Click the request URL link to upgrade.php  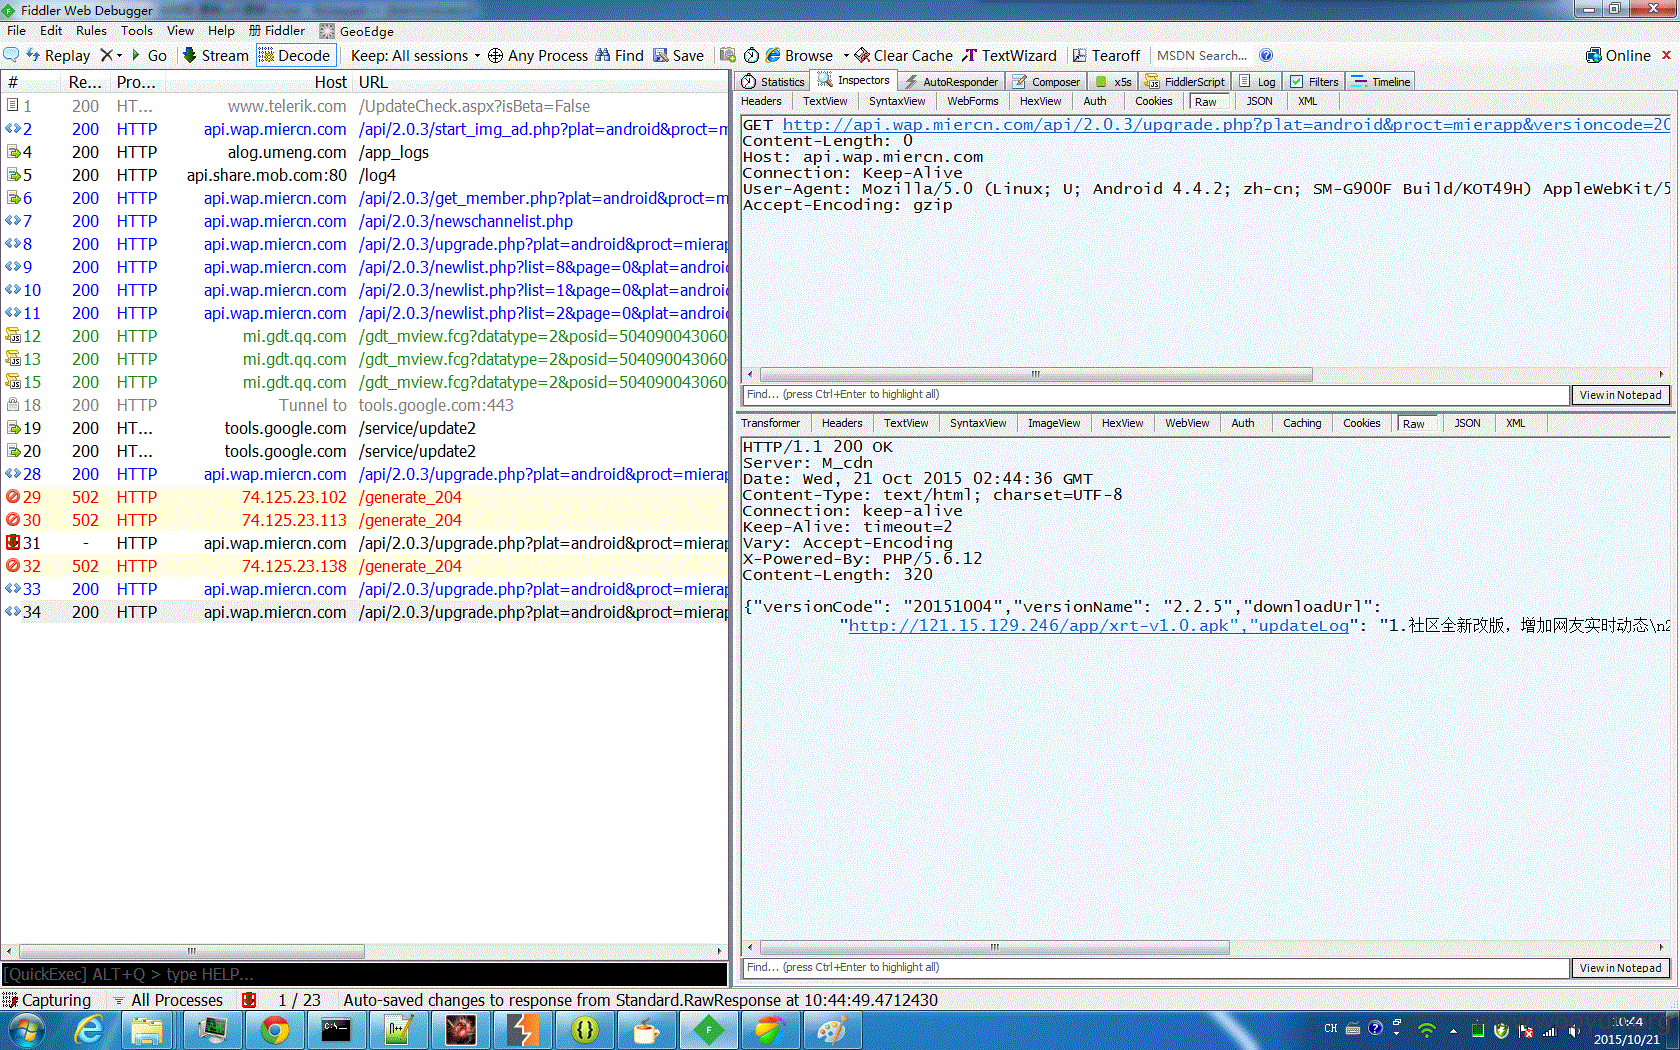(x=1226, y=125)
